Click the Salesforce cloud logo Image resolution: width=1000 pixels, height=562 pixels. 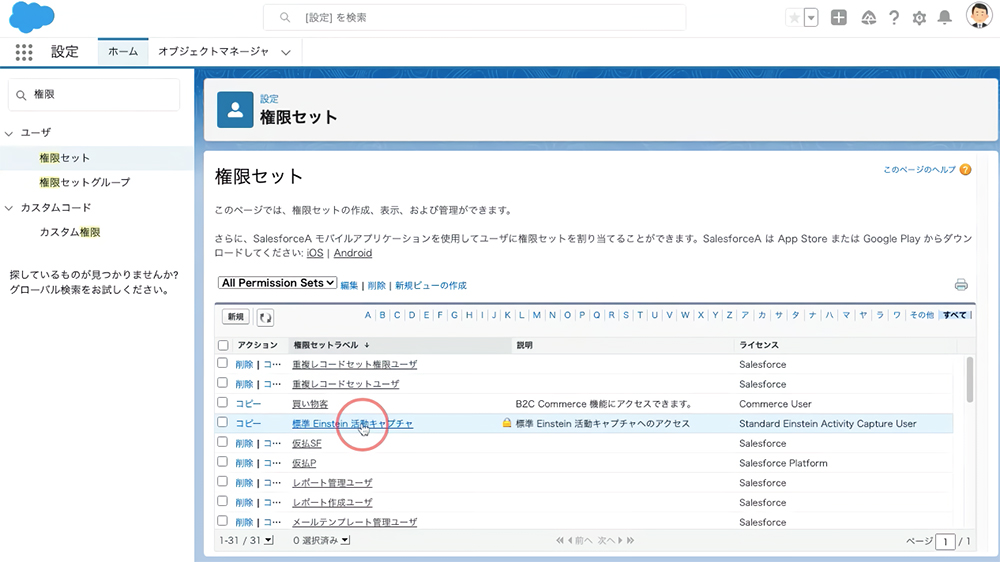coord(32,17)
